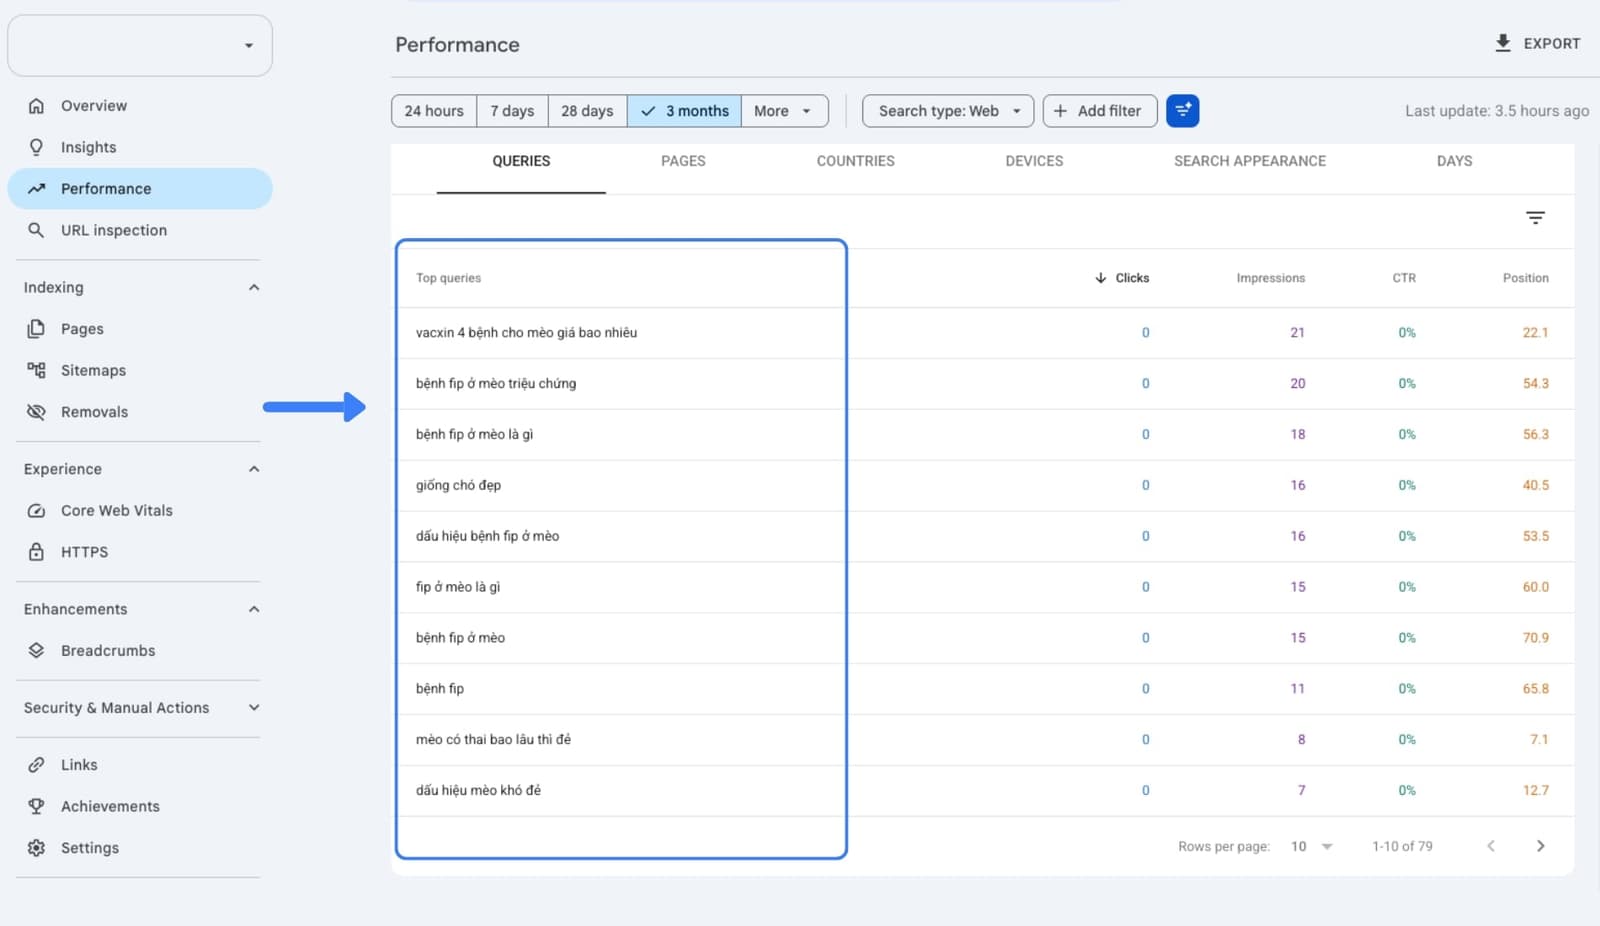Click the Add filter button
This screenshot has height=926, width=1600.
(x=1100, y=111)
